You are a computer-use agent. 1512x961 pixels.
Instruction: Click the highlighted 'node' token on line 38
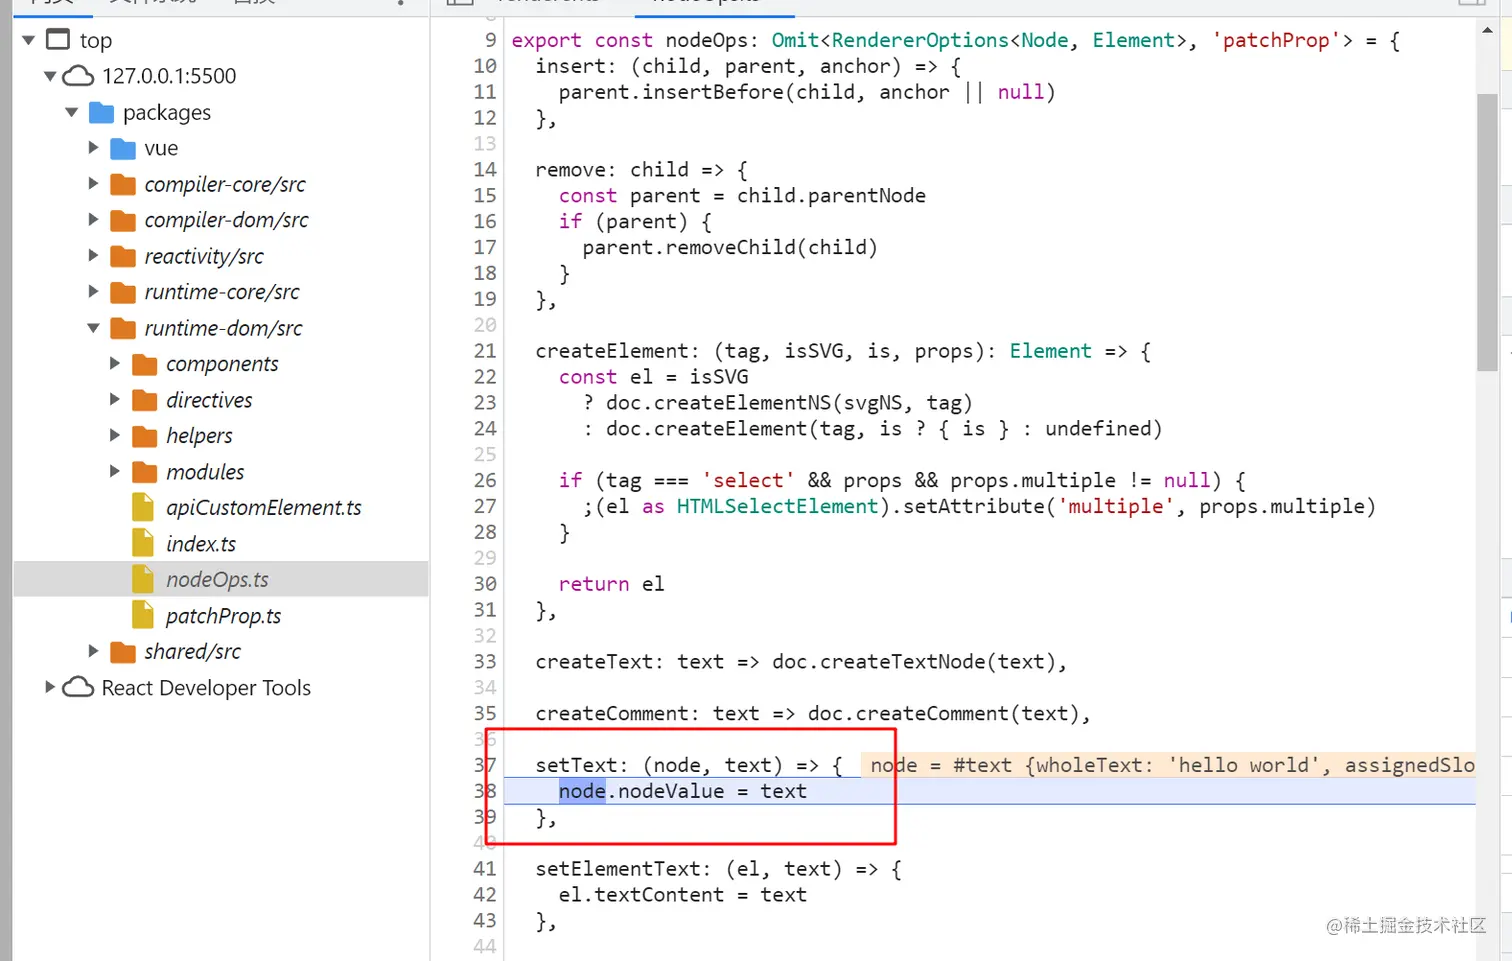coord(582,791)
